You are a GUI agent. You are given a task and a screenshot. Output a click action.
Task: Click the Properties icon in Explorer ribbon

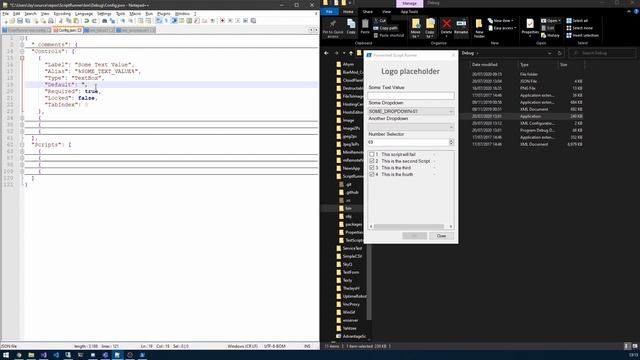point(530,27)
